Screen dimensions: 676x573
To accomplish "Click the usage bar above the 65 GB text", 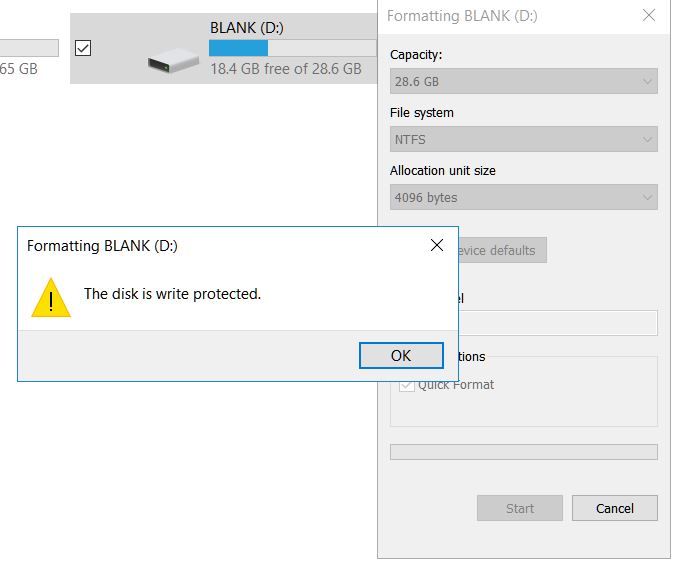I will (x=29, y=48).
